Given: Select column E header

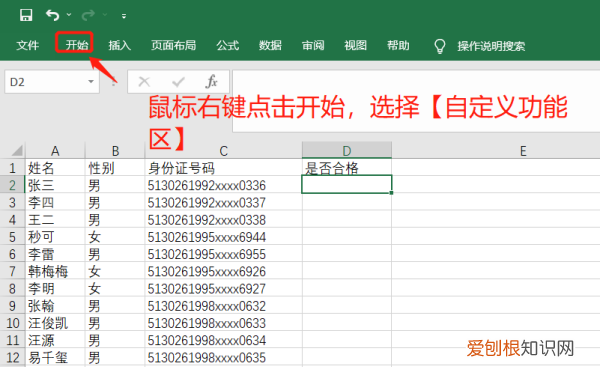Looking at the screenshot, I should (523, 151).
